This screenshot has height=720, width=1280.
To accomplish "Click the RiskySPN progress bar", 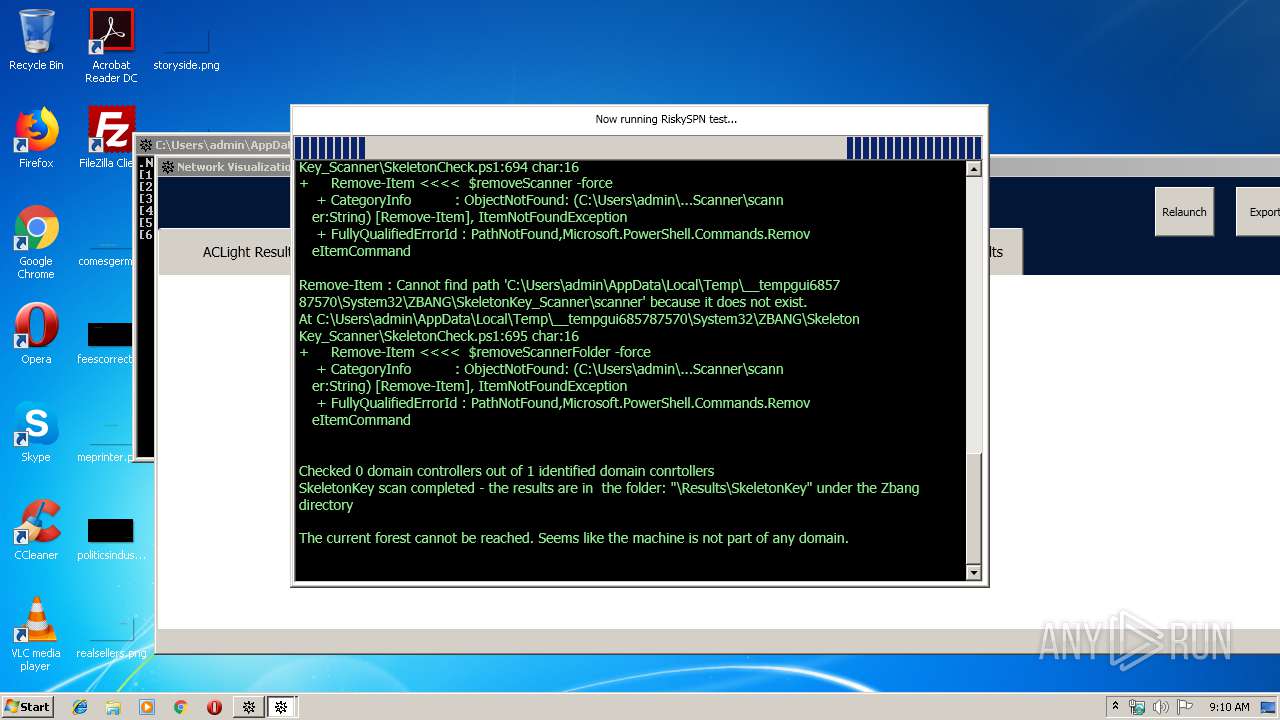I will coord(638,148).
